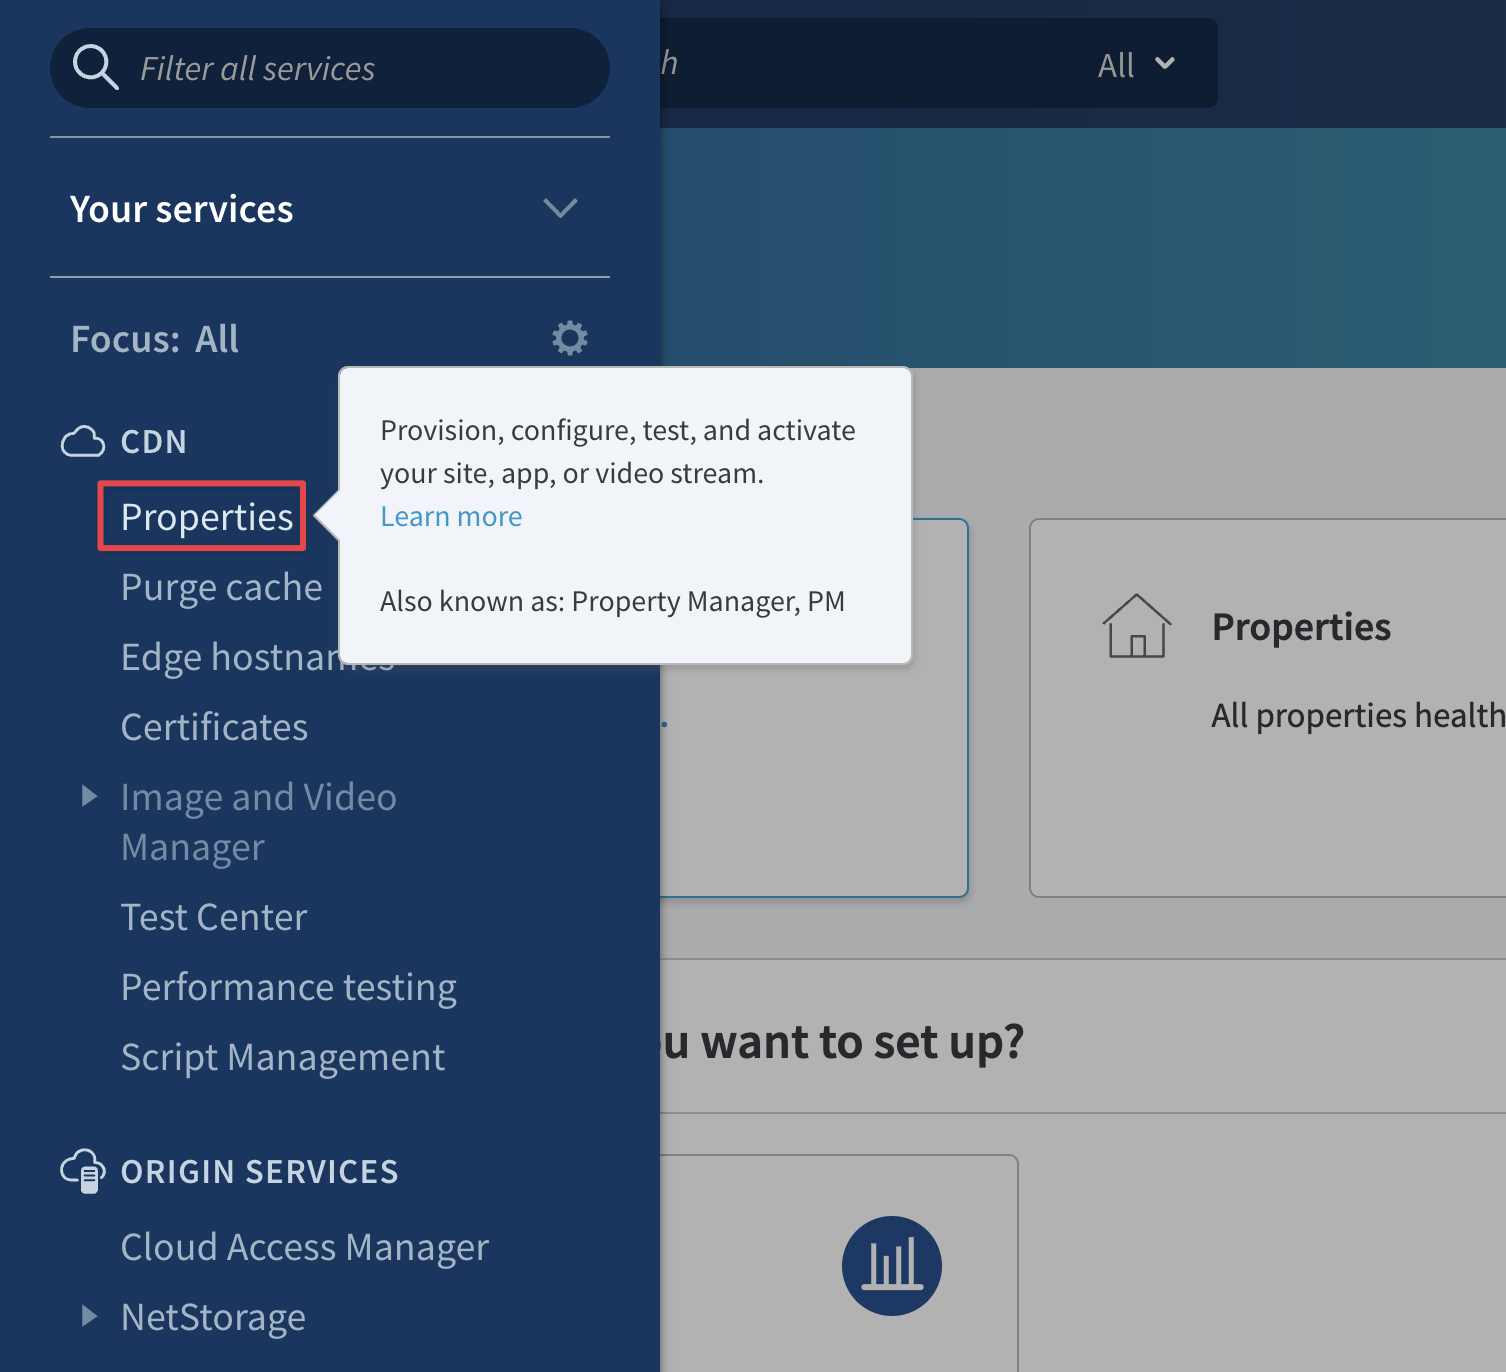Open the All dropdown in top search
The width and height of the screenshot is (1506, 1372).
1136,64
